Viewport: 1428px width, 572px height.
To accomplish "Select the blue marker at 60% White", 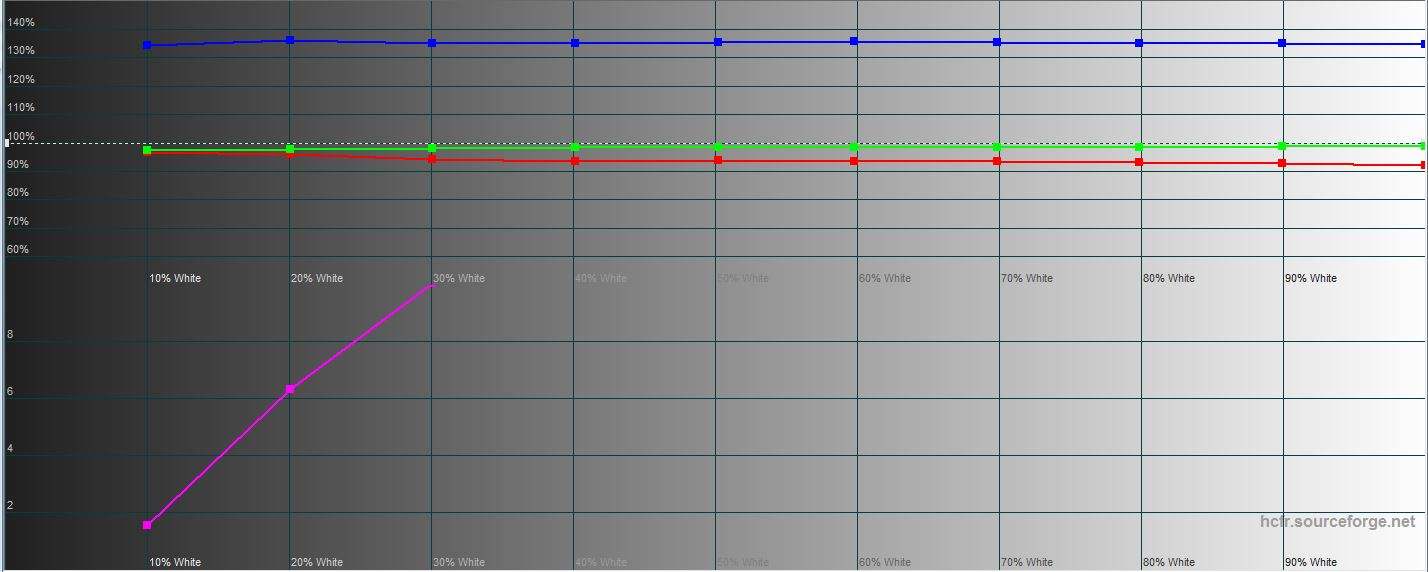I will click(x=854, y=41).
